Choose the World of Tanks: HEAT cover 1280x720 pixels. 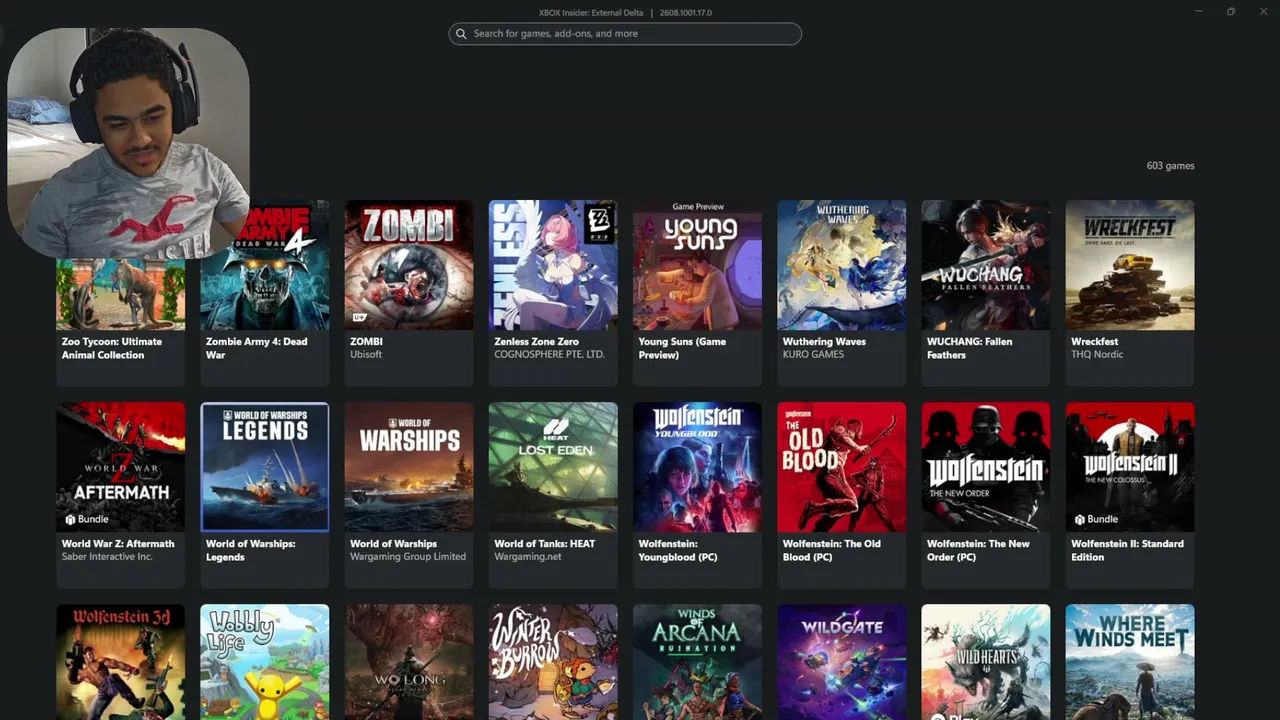point(553,467)
